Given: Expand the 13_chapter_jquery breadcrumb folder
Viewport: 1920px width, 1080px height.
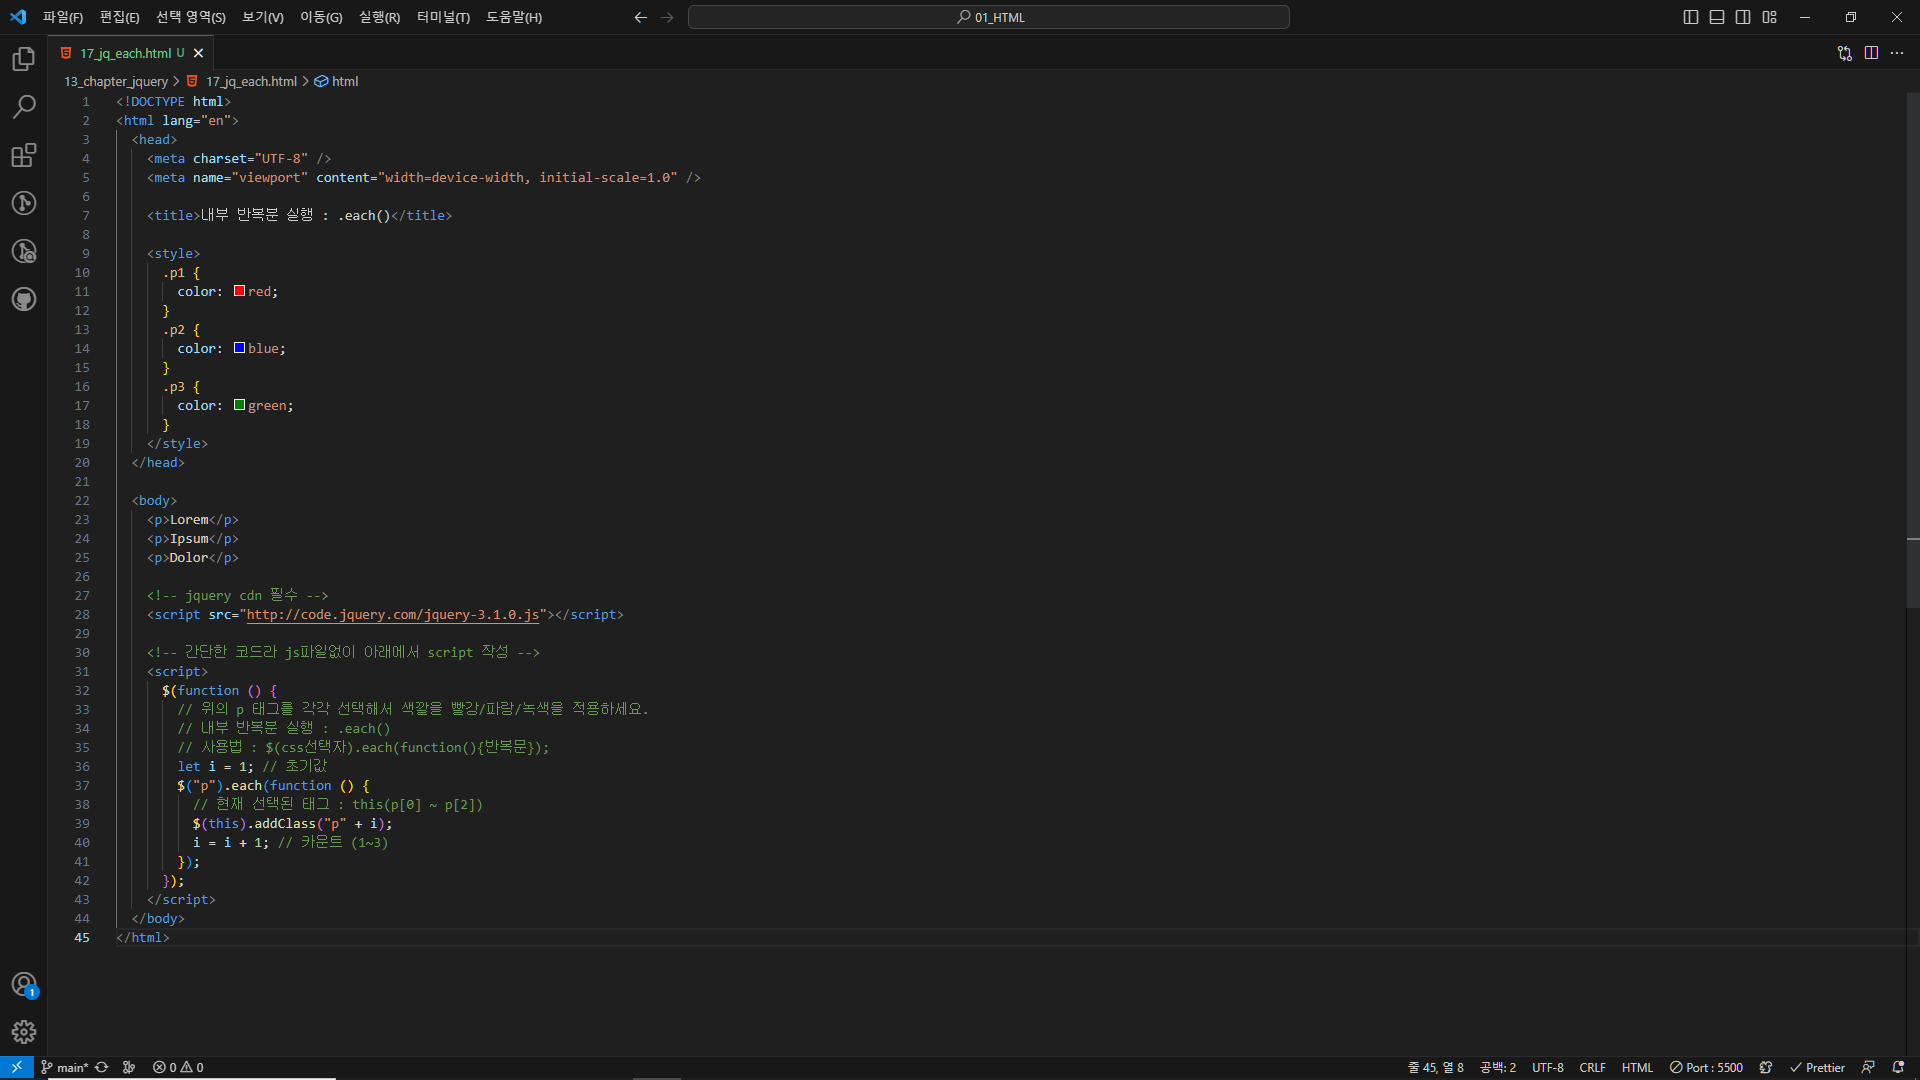Looking at the screenshot, I should (116, 81).
